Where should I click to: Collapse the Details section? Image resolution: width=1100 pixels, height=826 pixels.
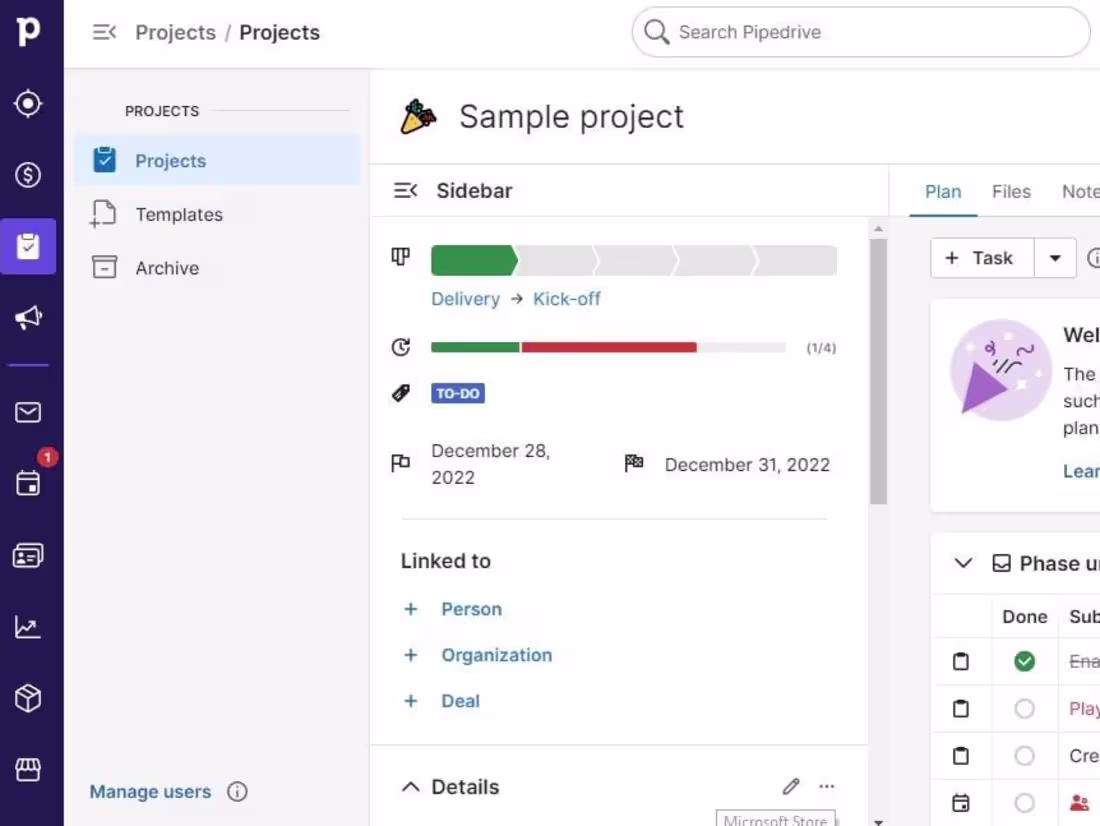(x=410, y=787)
